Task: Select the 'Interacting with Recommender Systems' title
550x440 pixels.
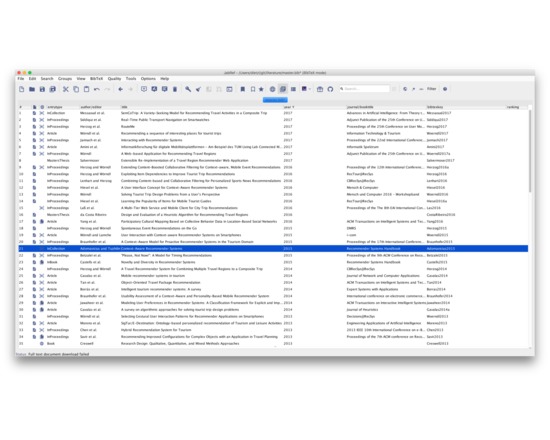Action: (x=152, y=140)
